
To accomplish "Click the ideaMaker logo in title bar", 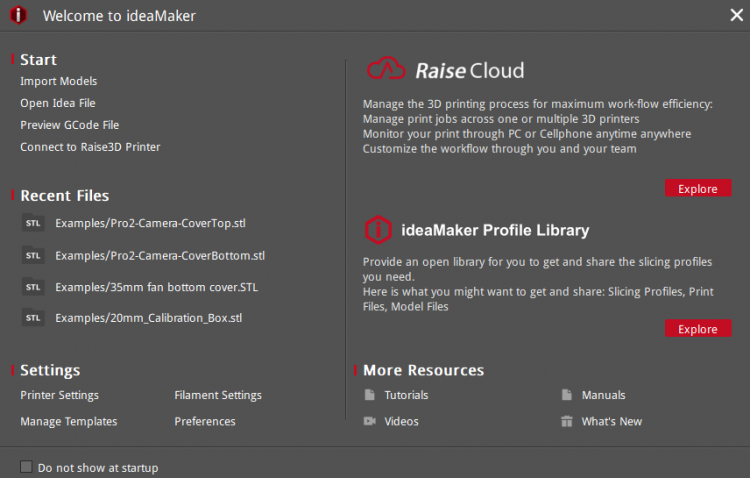I will 18,15.
